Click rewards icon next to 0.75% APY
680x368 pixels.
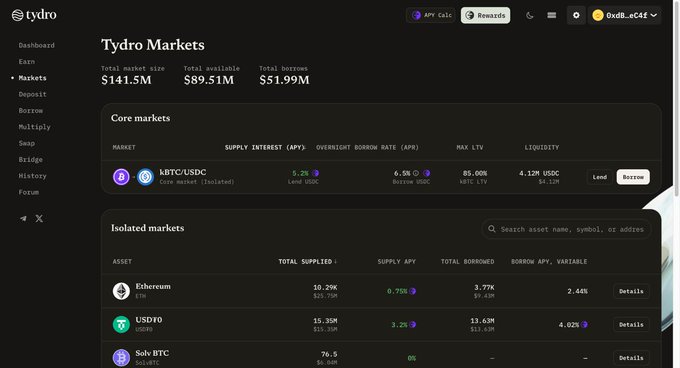click(412, 291)
